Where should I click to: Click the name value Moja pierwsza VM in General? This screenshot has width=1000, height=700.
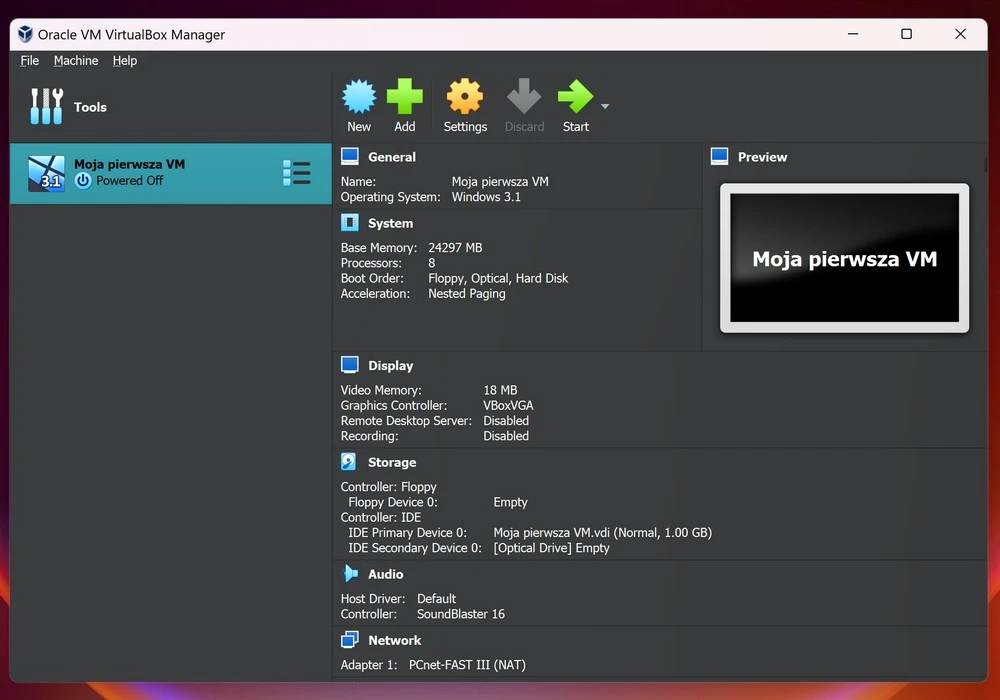[500, 182]
